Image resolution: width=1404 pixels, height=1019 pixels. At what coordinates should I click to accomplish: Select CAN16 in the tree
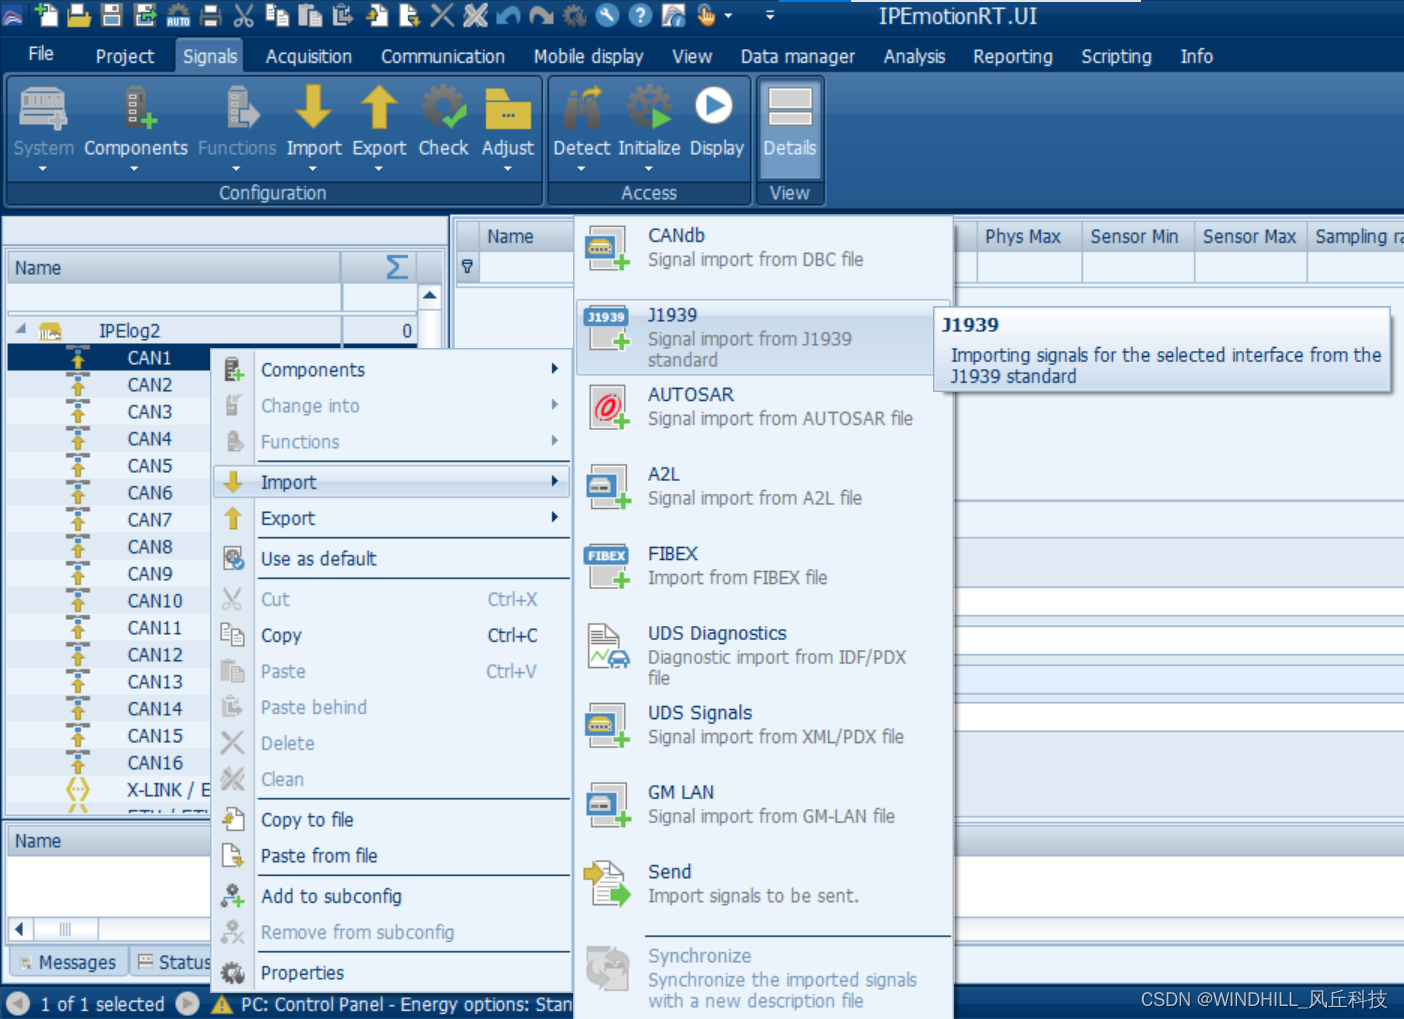click(x=155, y=762)
